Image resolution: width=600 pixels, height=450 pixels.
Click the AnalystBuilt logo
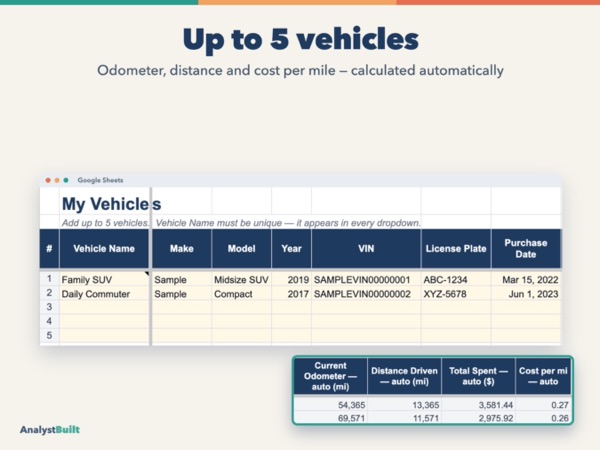(50, 430)
